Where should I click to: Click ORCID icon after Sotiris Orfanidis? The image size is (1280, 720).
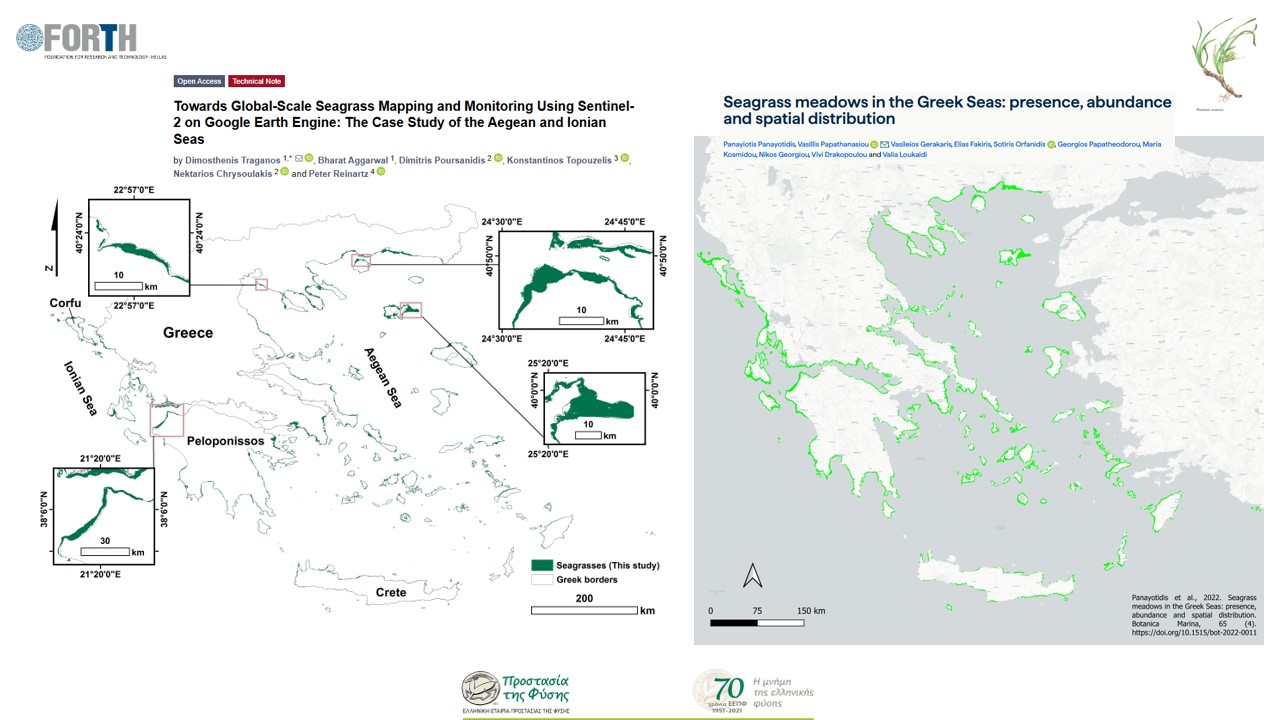pos(1051,145)
